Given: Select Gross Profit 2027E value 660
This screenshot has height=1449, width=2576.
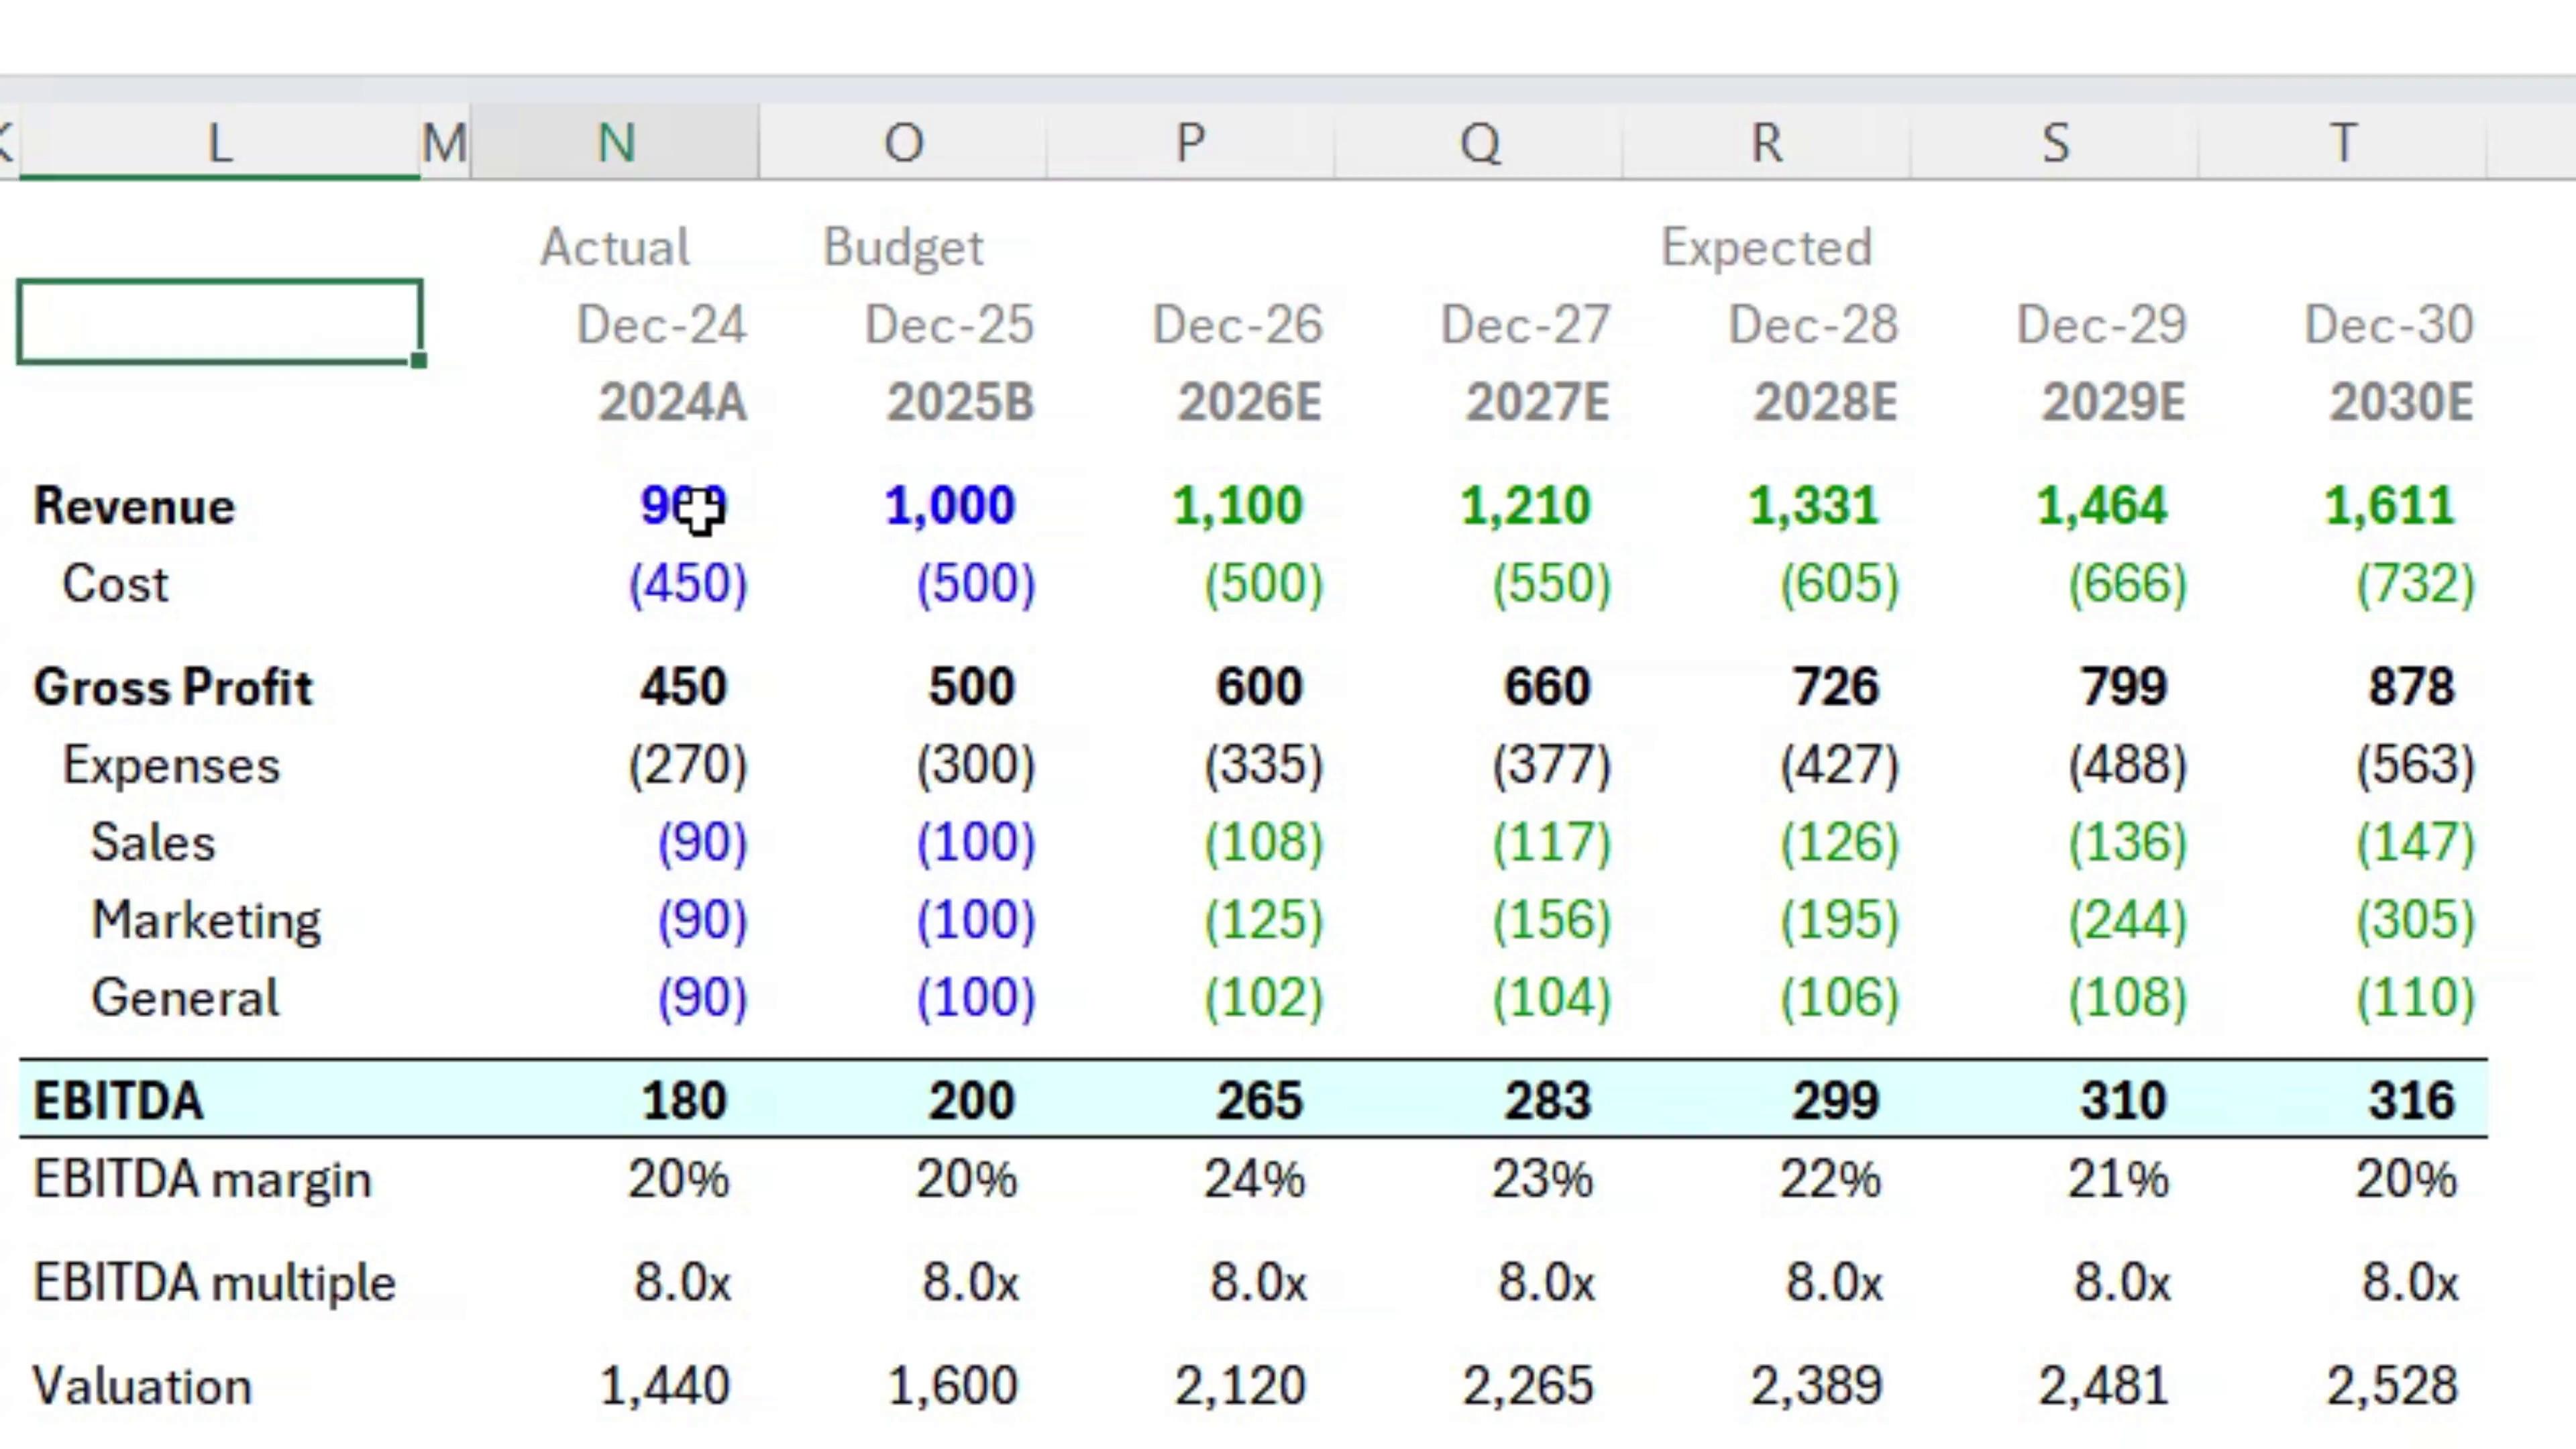Looking at the screenshot, I should click(1546, 687).
